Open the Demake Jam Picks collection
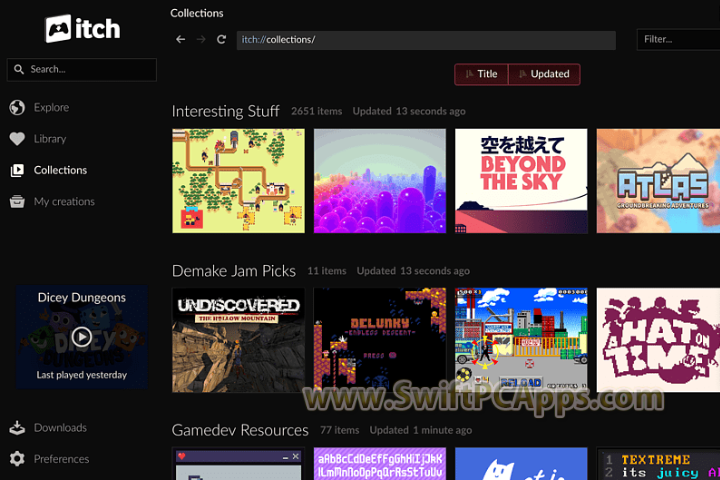 coord(234,271)
